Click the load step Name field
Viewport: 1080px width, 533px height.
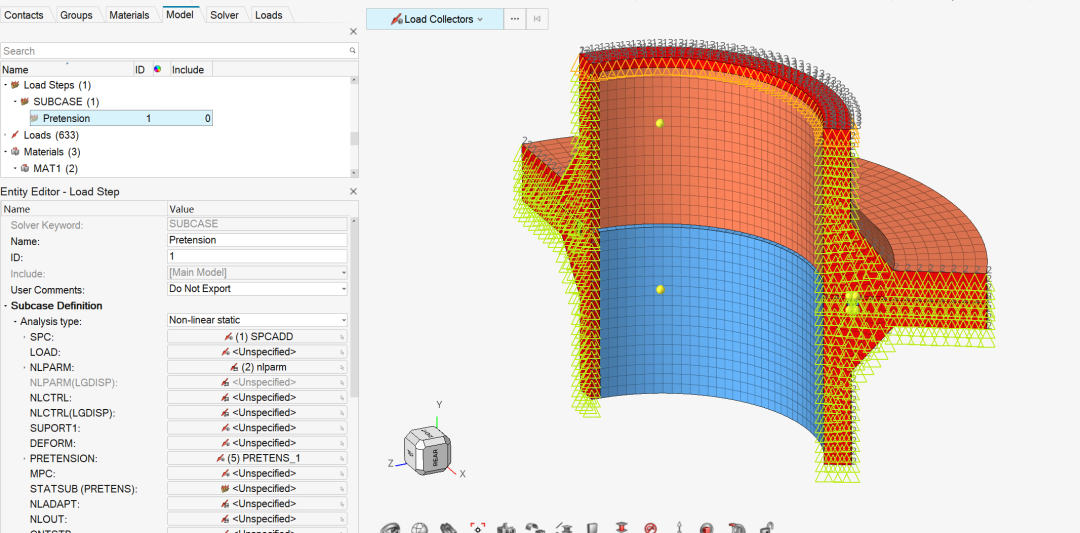pyautogui.click(x=257, y=240)
